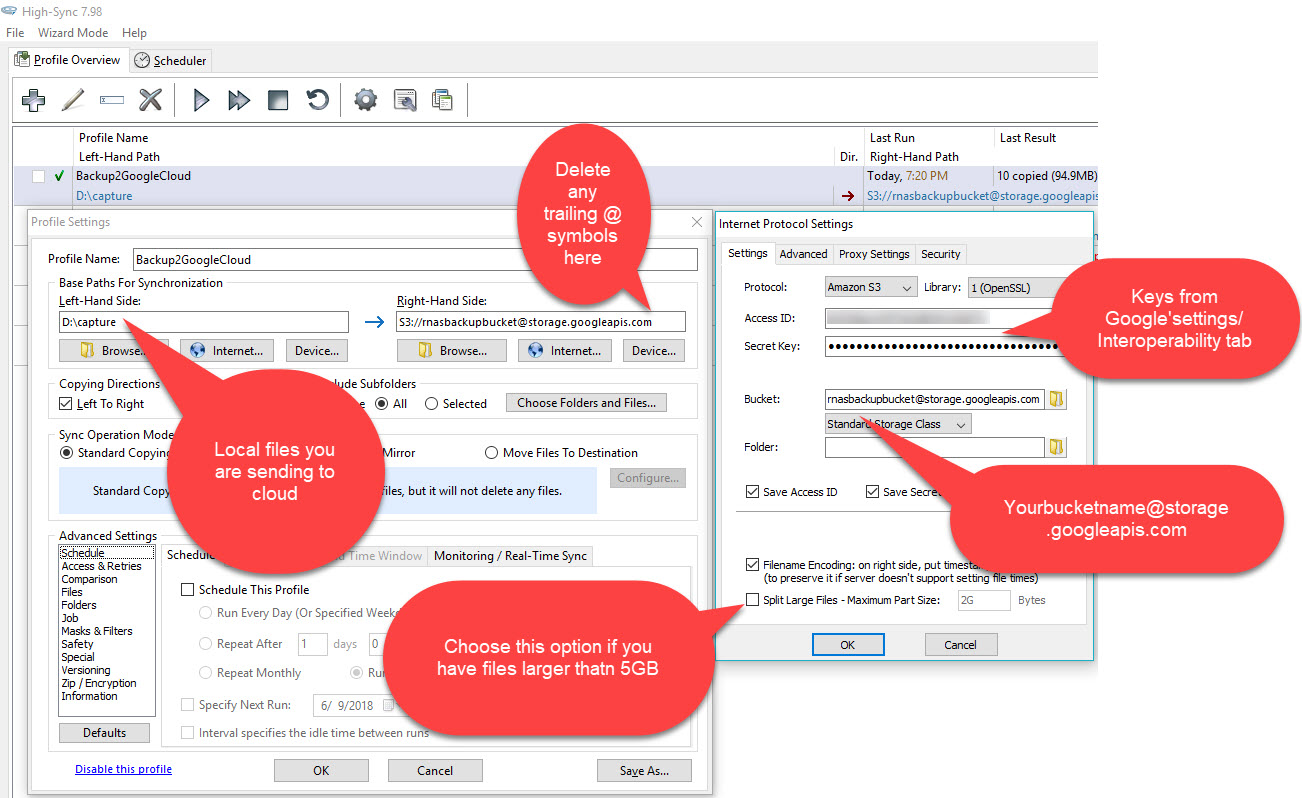The width and height of the screenshot is (1302, 798).
Task: Click the Disable this profile link
Action: (x=123, y=769)
